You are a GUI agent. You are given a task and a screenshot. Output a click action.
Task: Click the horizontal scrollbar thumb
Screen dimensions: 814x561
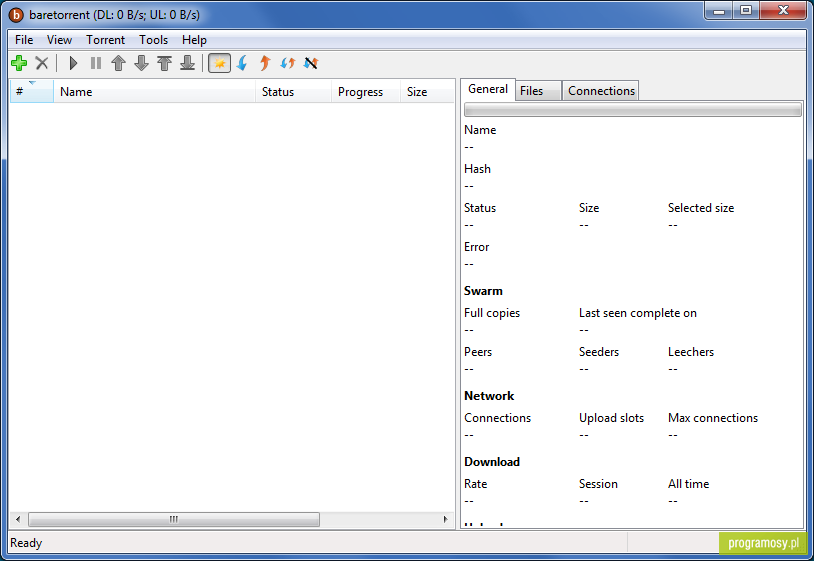[174, 519]
